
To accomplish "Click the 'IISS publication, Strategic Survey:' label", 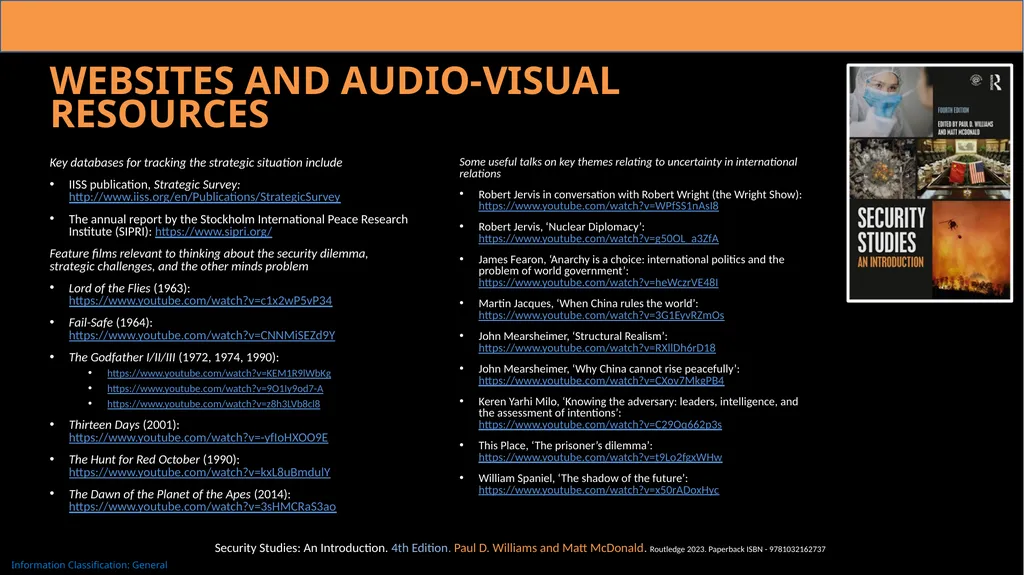I will [x=154, y=185].
